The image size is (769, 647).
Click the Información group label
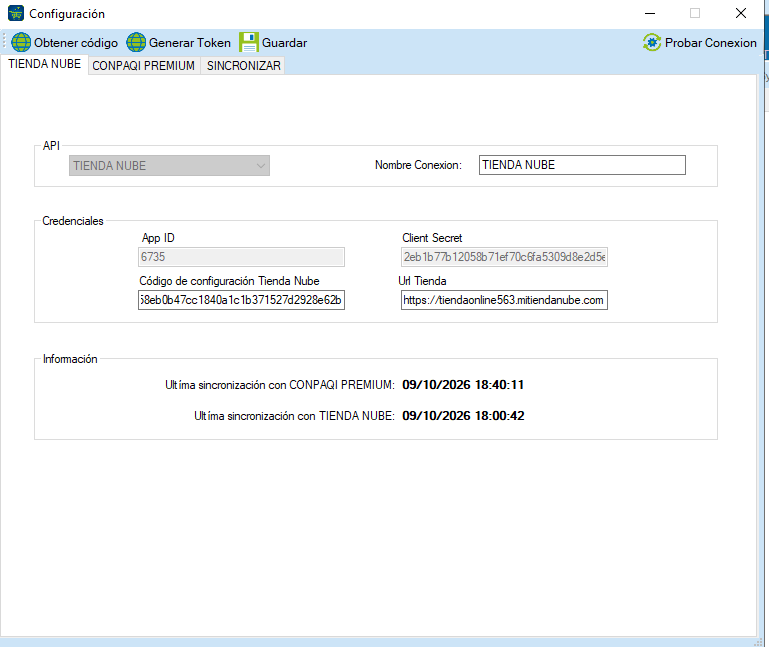click(x=70, y=359)
